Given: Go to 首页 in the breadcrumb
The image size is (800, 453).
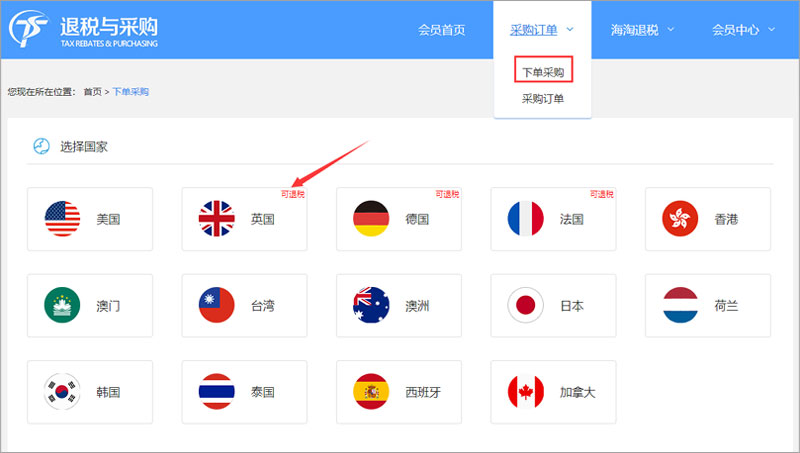Looking at the screenshot, I should click(92, 92).
